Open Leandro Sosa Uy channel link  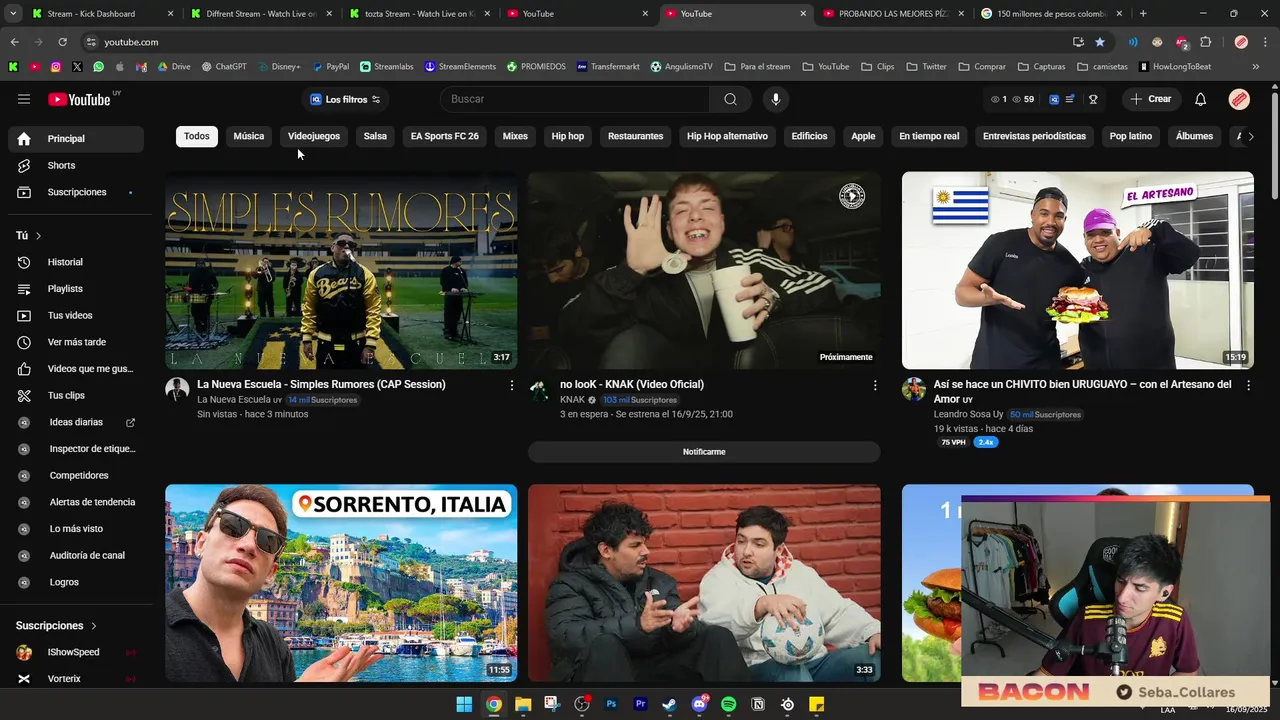[968, 414]
